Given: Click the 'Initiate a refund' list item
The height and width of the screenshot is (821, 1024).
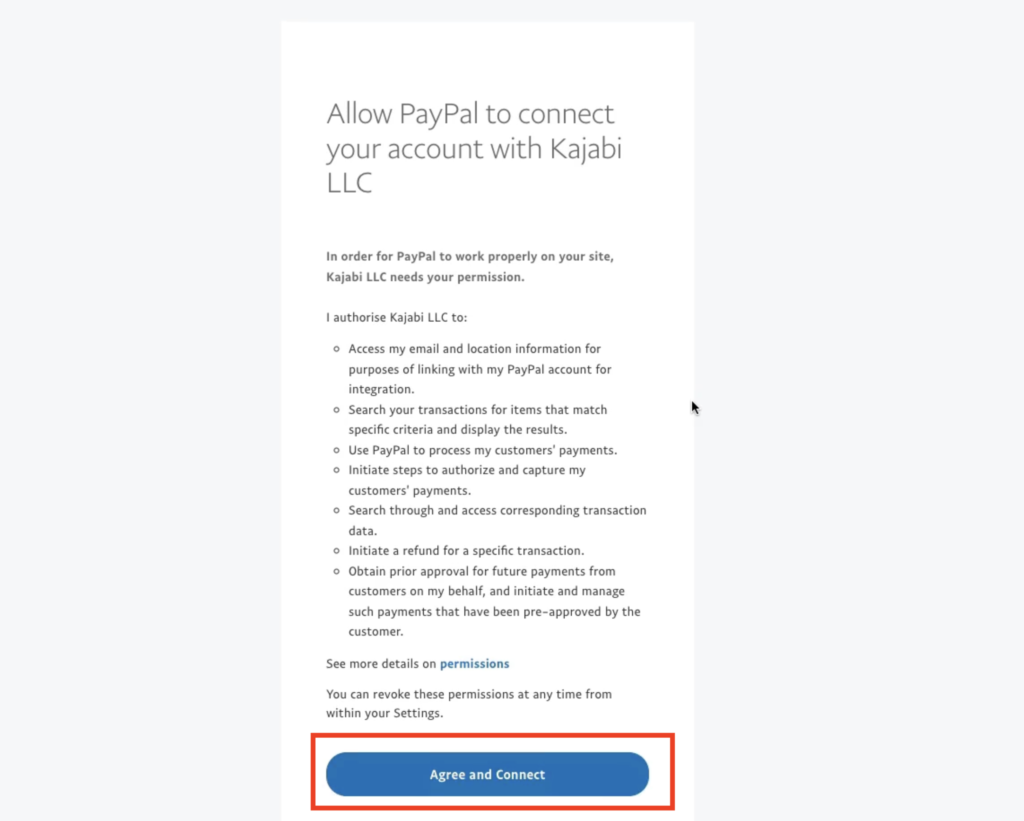Looking at the screenshot, I should click(x=466, y=551).
